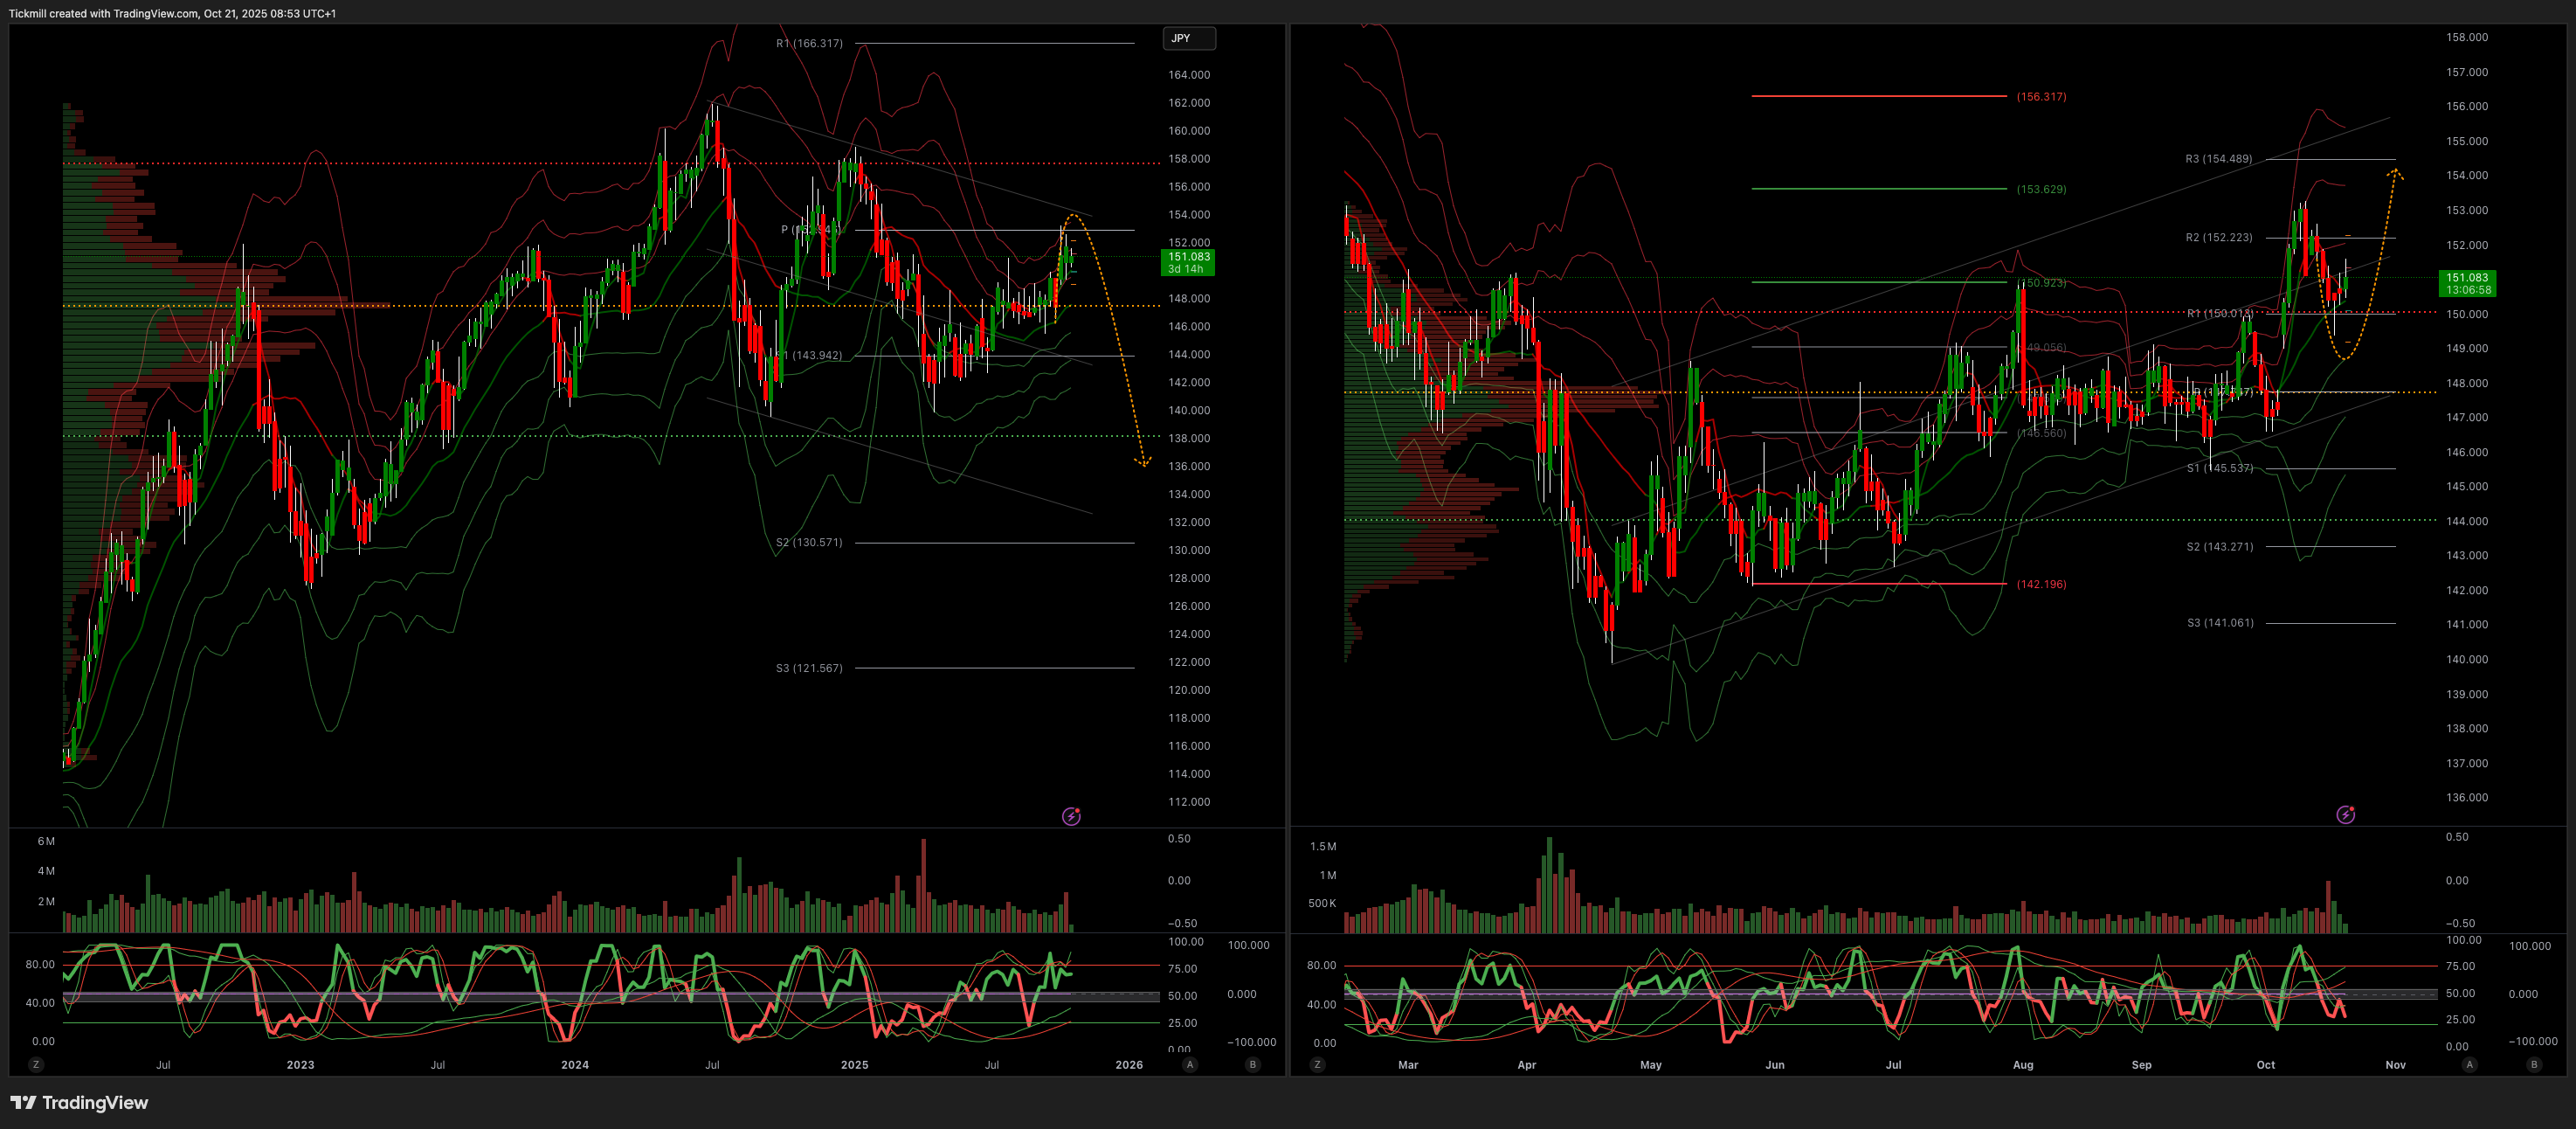Toggle the A auto-scale button on left chart
Viewport: 2576px width, 1129px height.
pyautogui.click(x=1190, y=1065)
